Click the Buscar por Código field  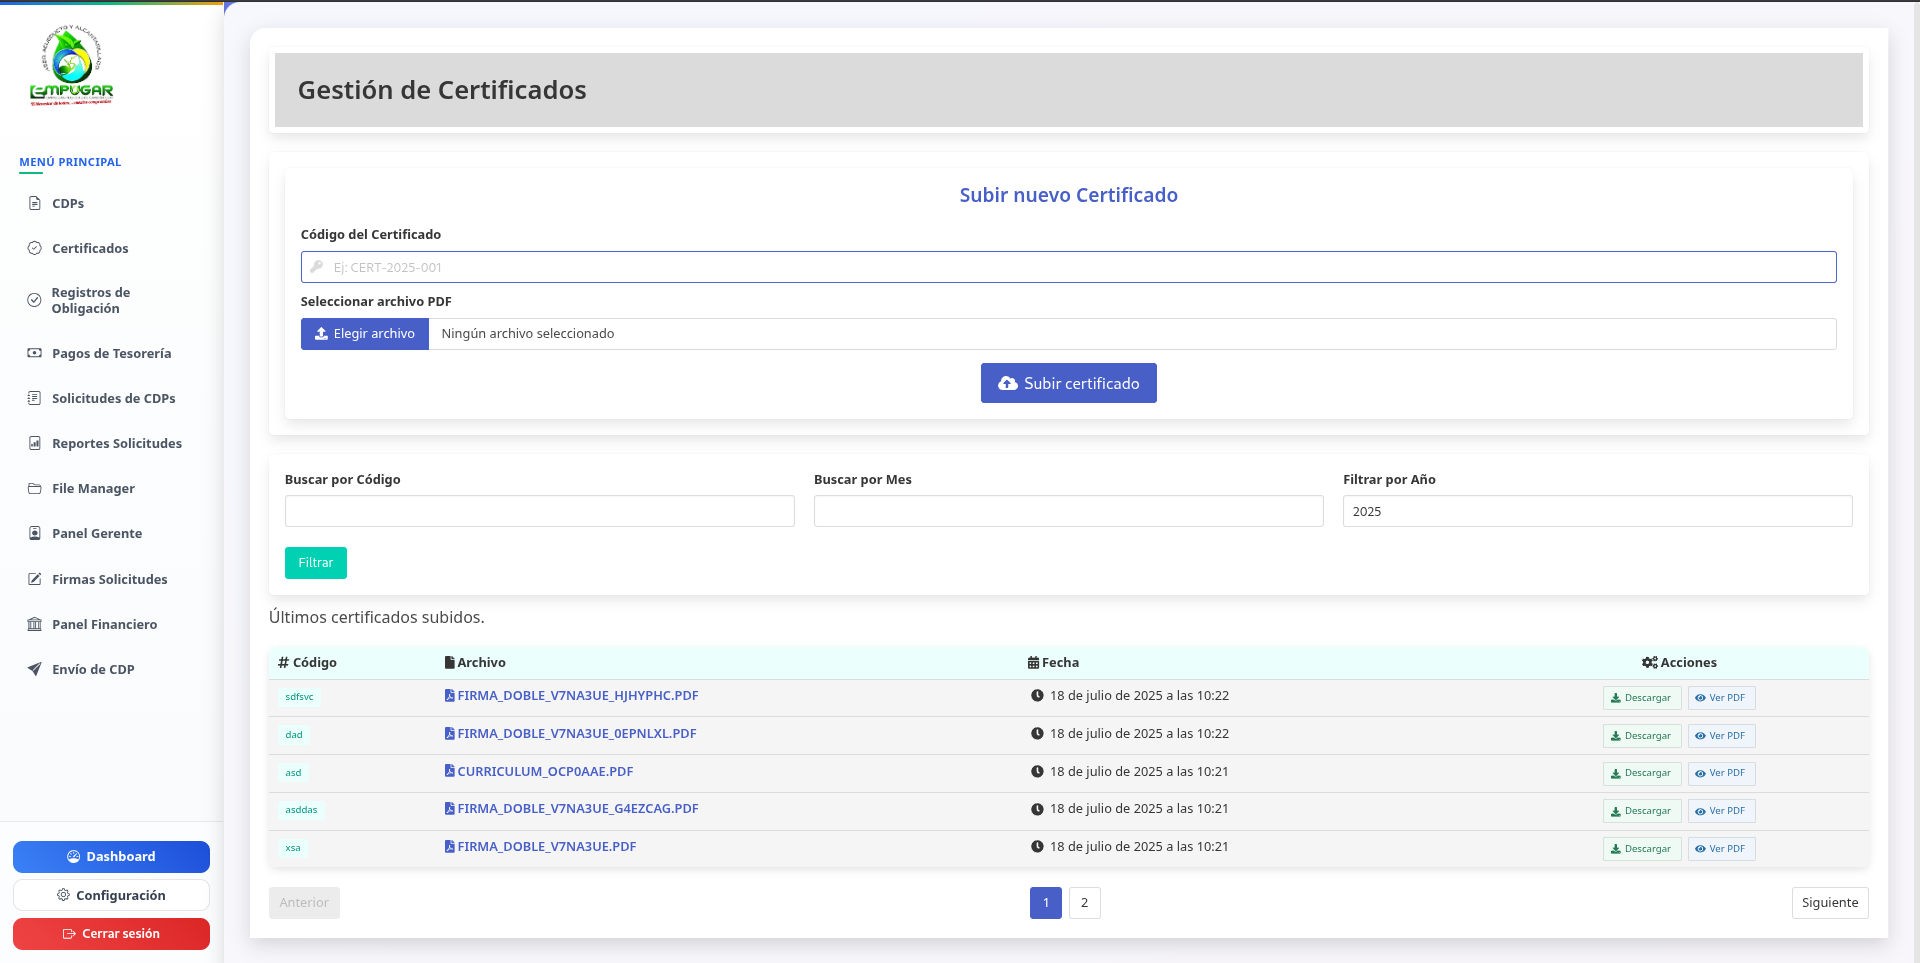point(539,511)
